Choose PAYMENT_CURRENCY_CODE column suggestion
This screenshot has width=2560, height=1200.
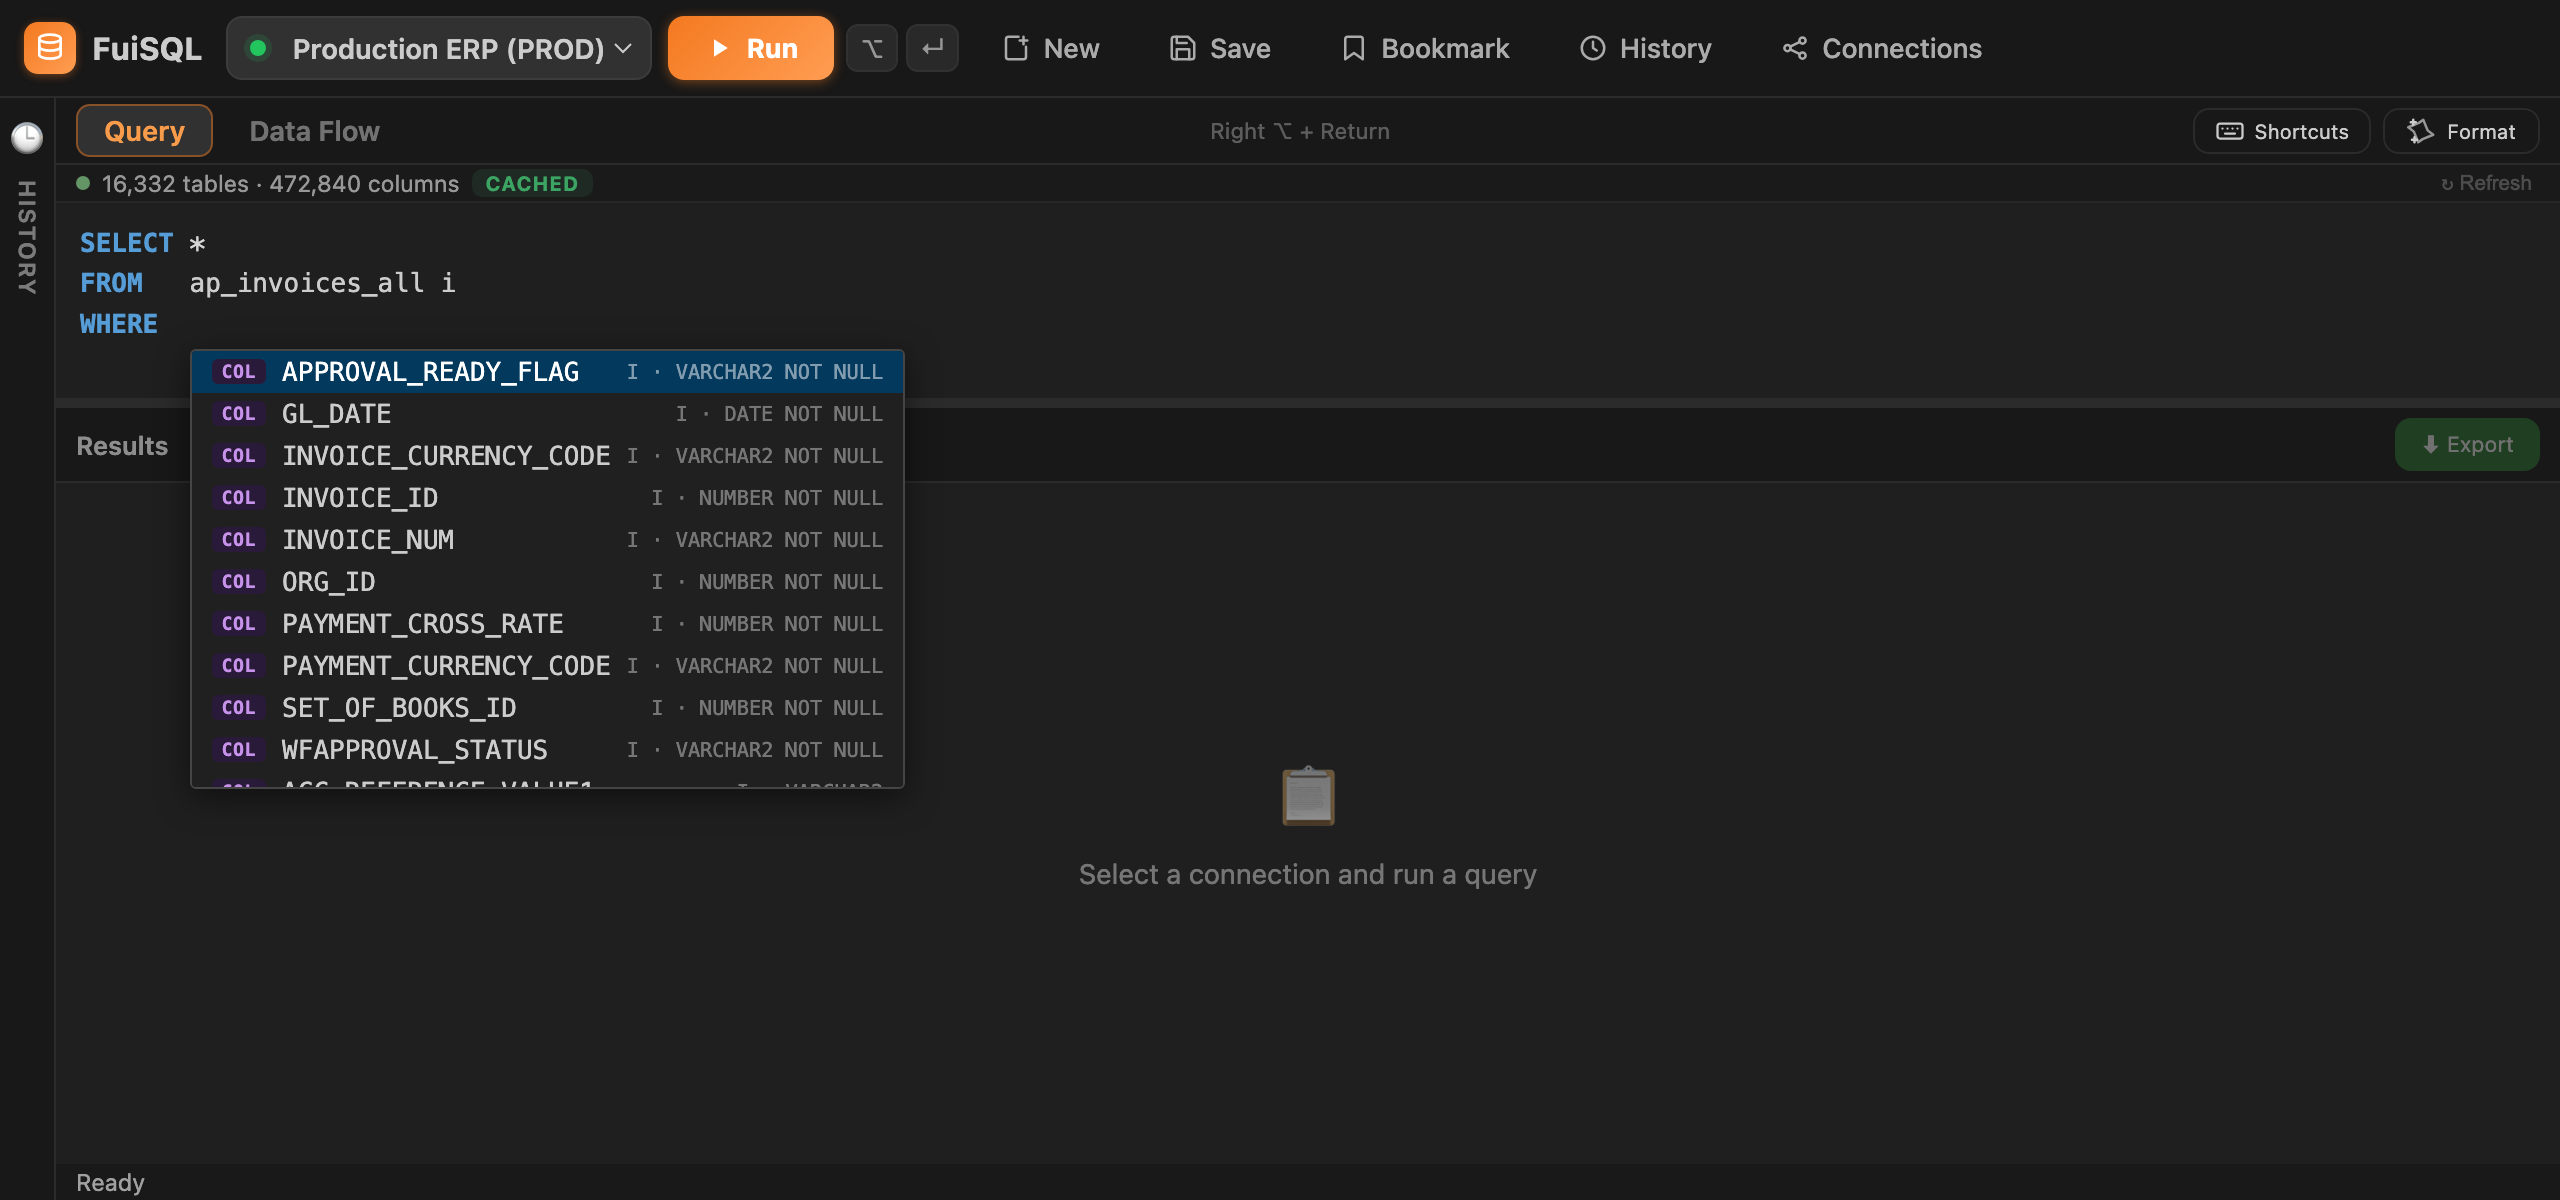click(x=547, y=666)
